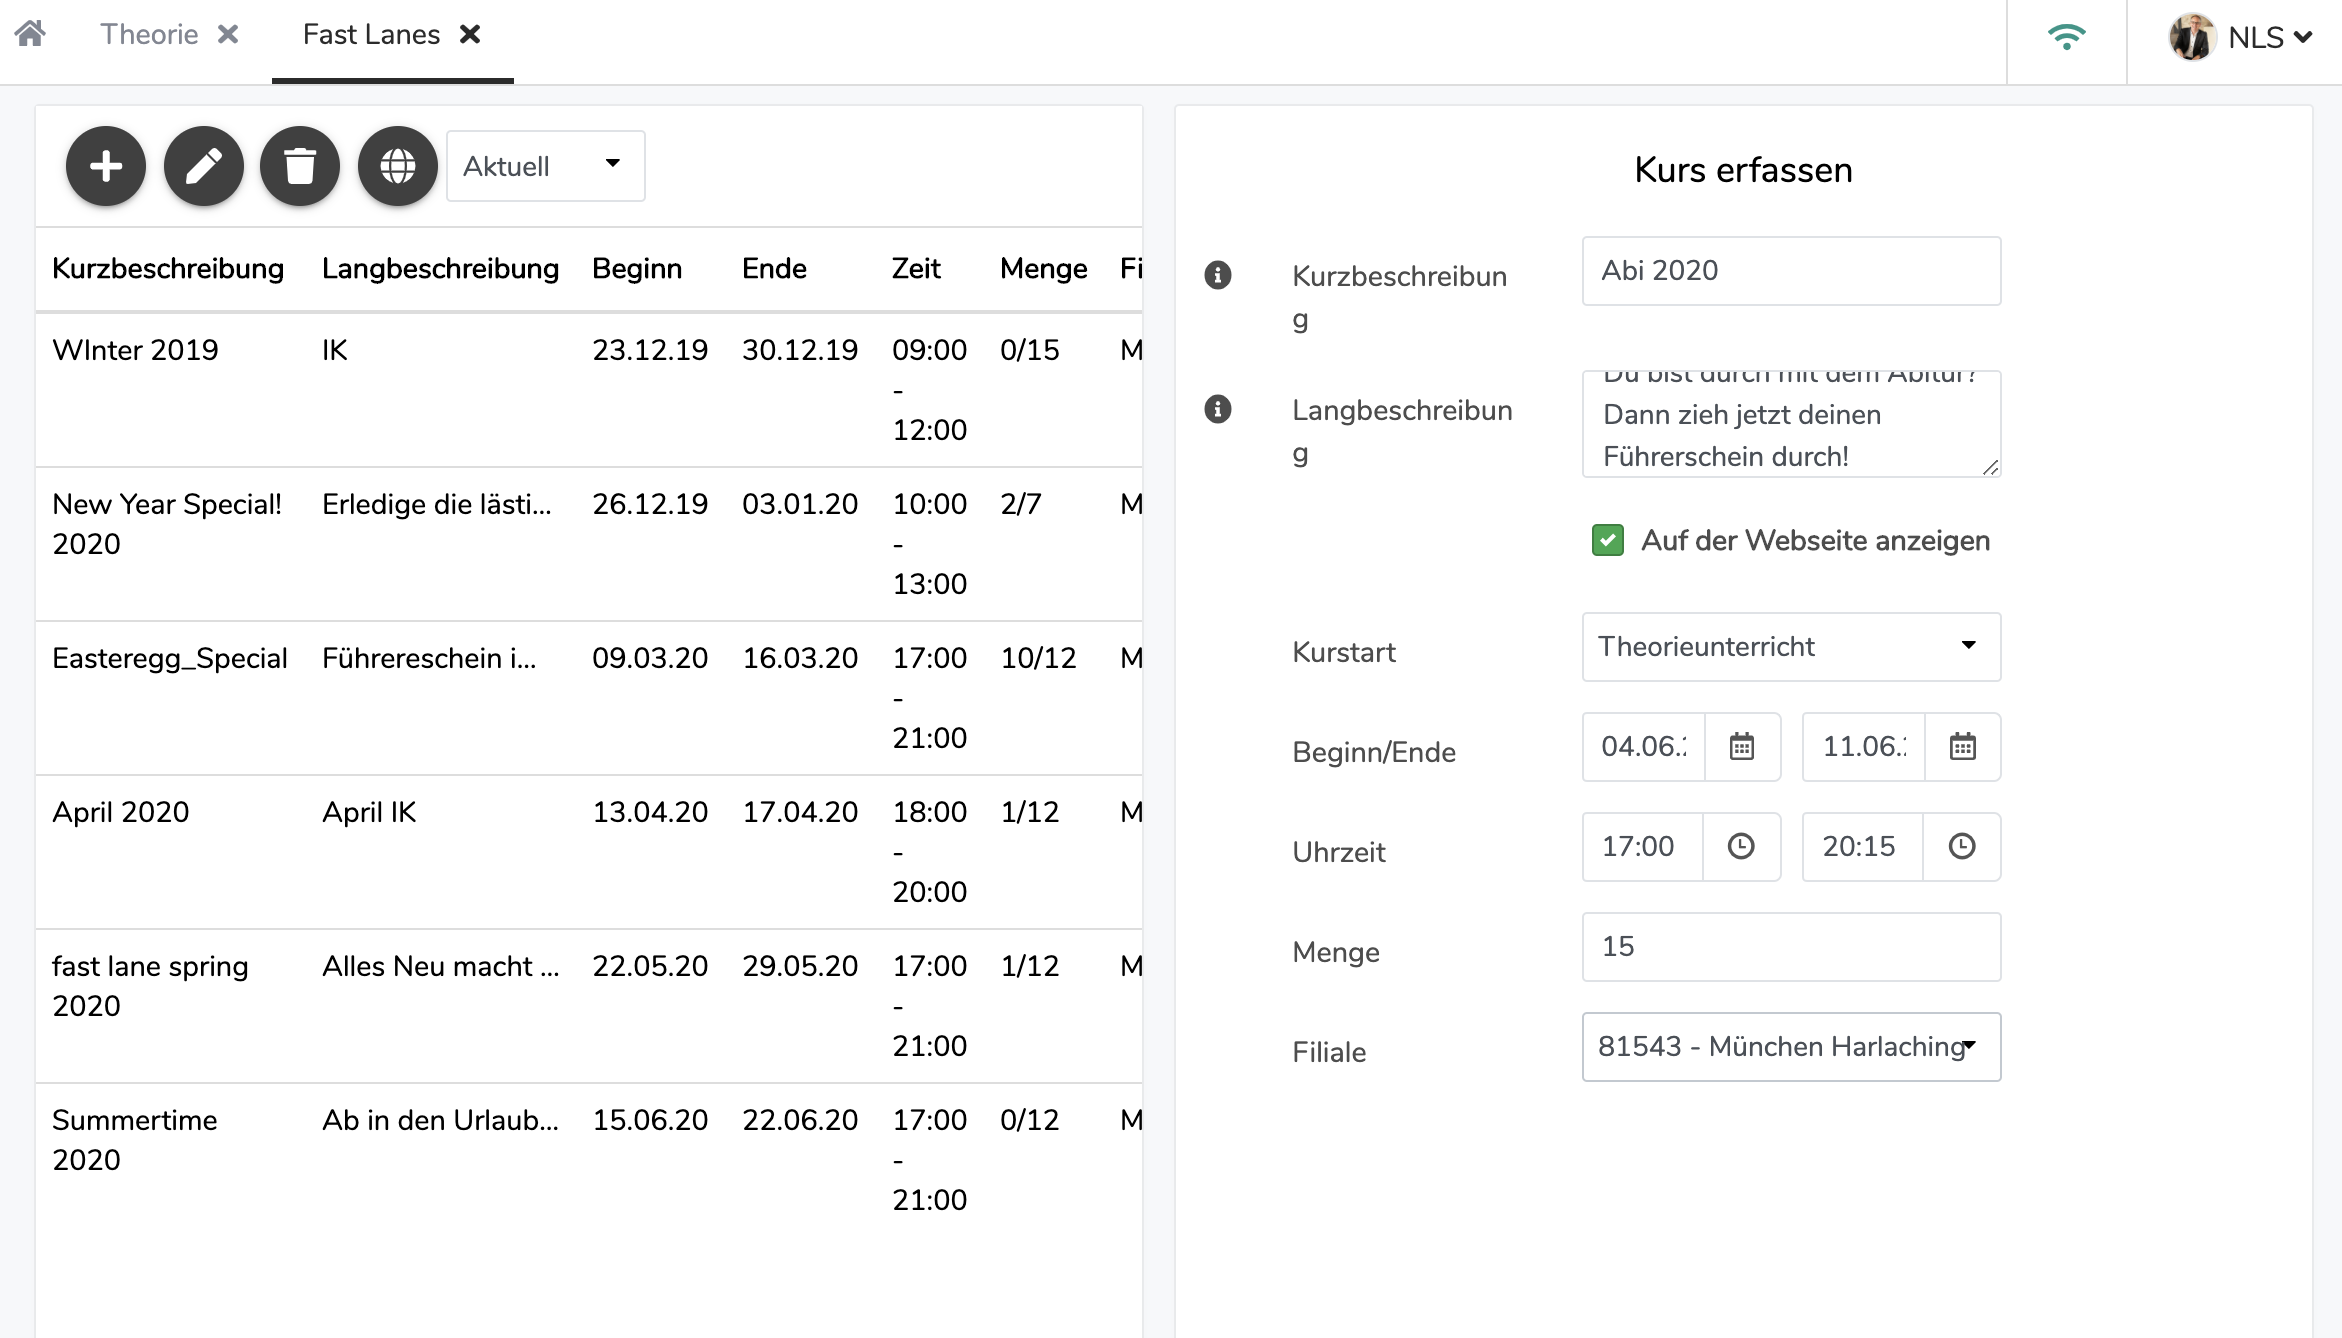The image size is (2342, 1338).
Task: Click Kurzbeschreibung field containing Abi 2020
Action: coord(1791,271)
